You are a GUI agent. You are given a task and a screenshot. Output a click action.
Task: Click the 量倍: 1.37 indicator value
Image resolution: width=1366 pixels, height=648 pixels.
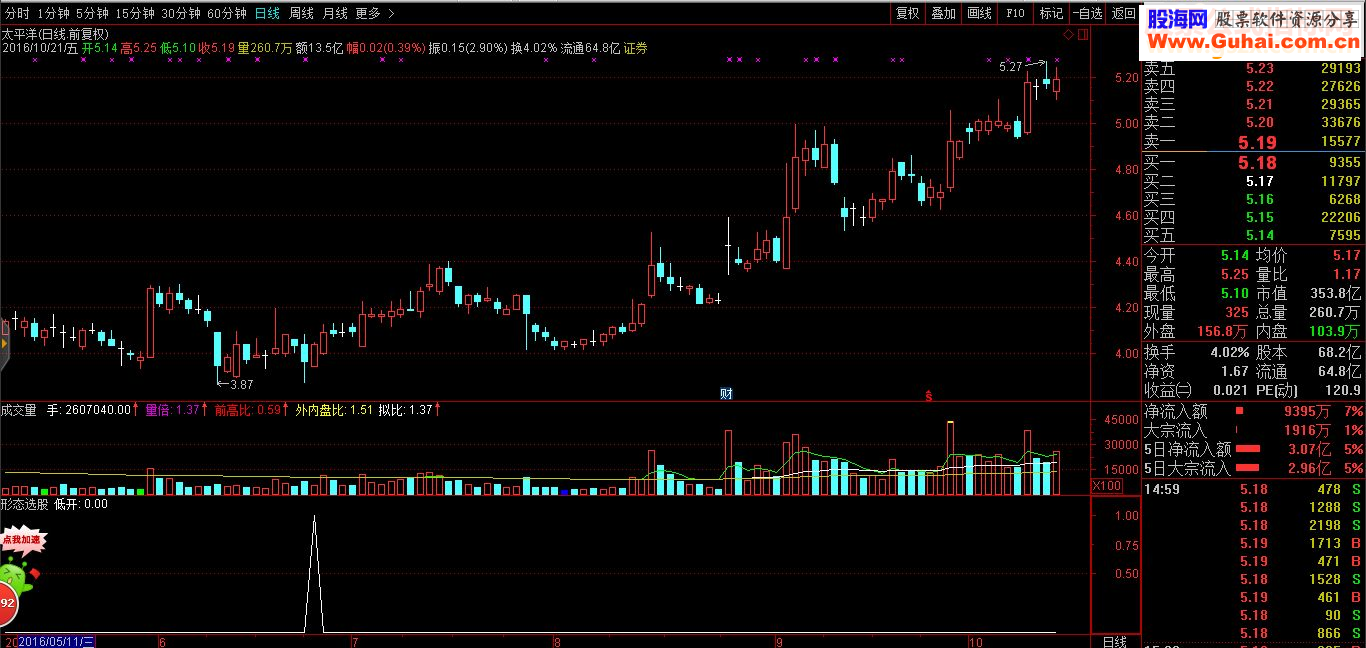174,409
